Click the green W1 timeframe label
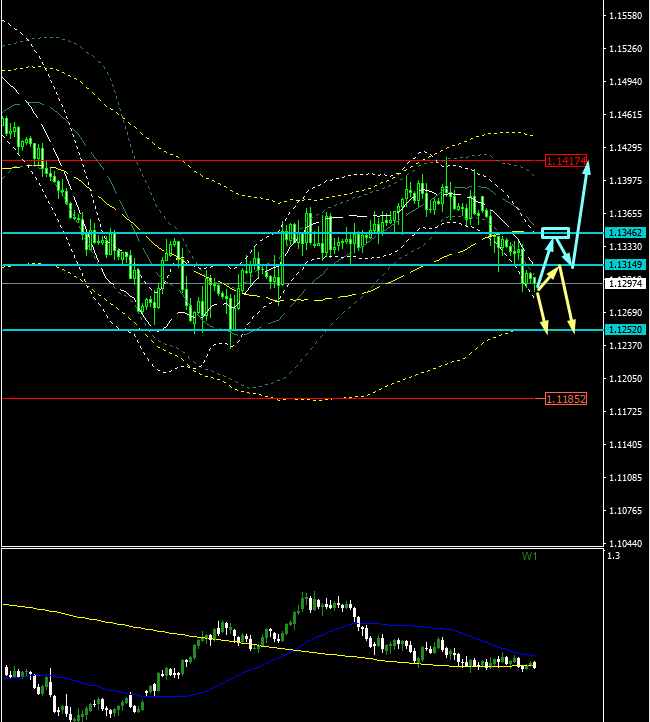The width and height of the screenshot is (650, 722). point(529,556)
